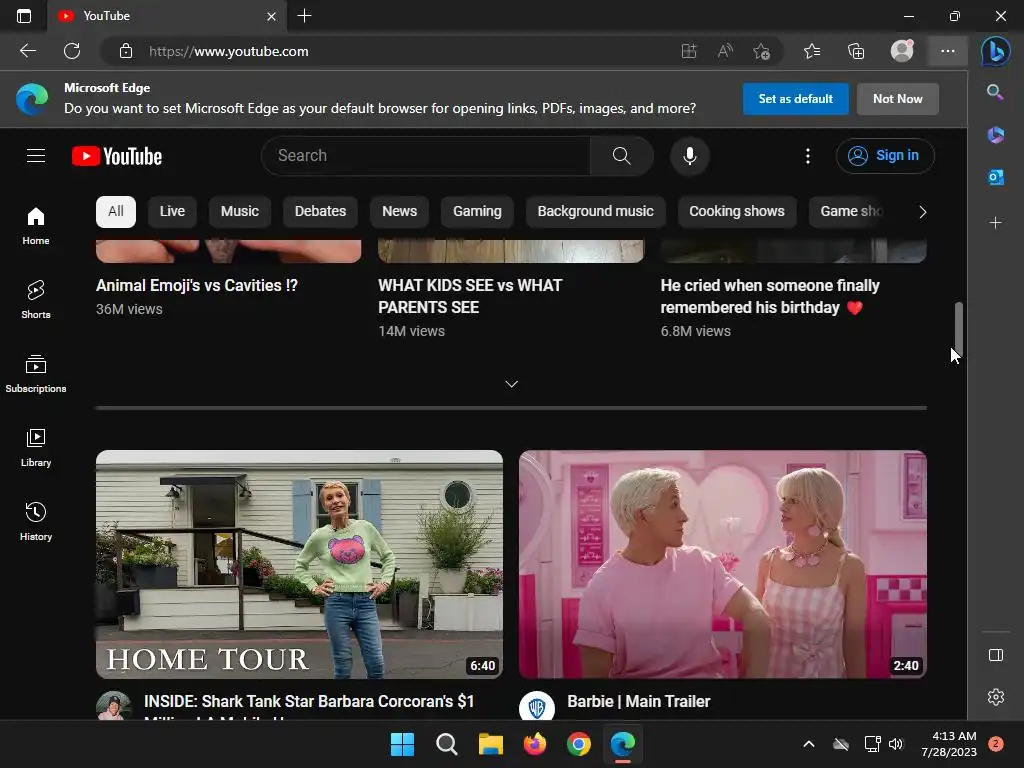
Task: Click the Edge address bar URL
Action: click(x=229, y=51)
